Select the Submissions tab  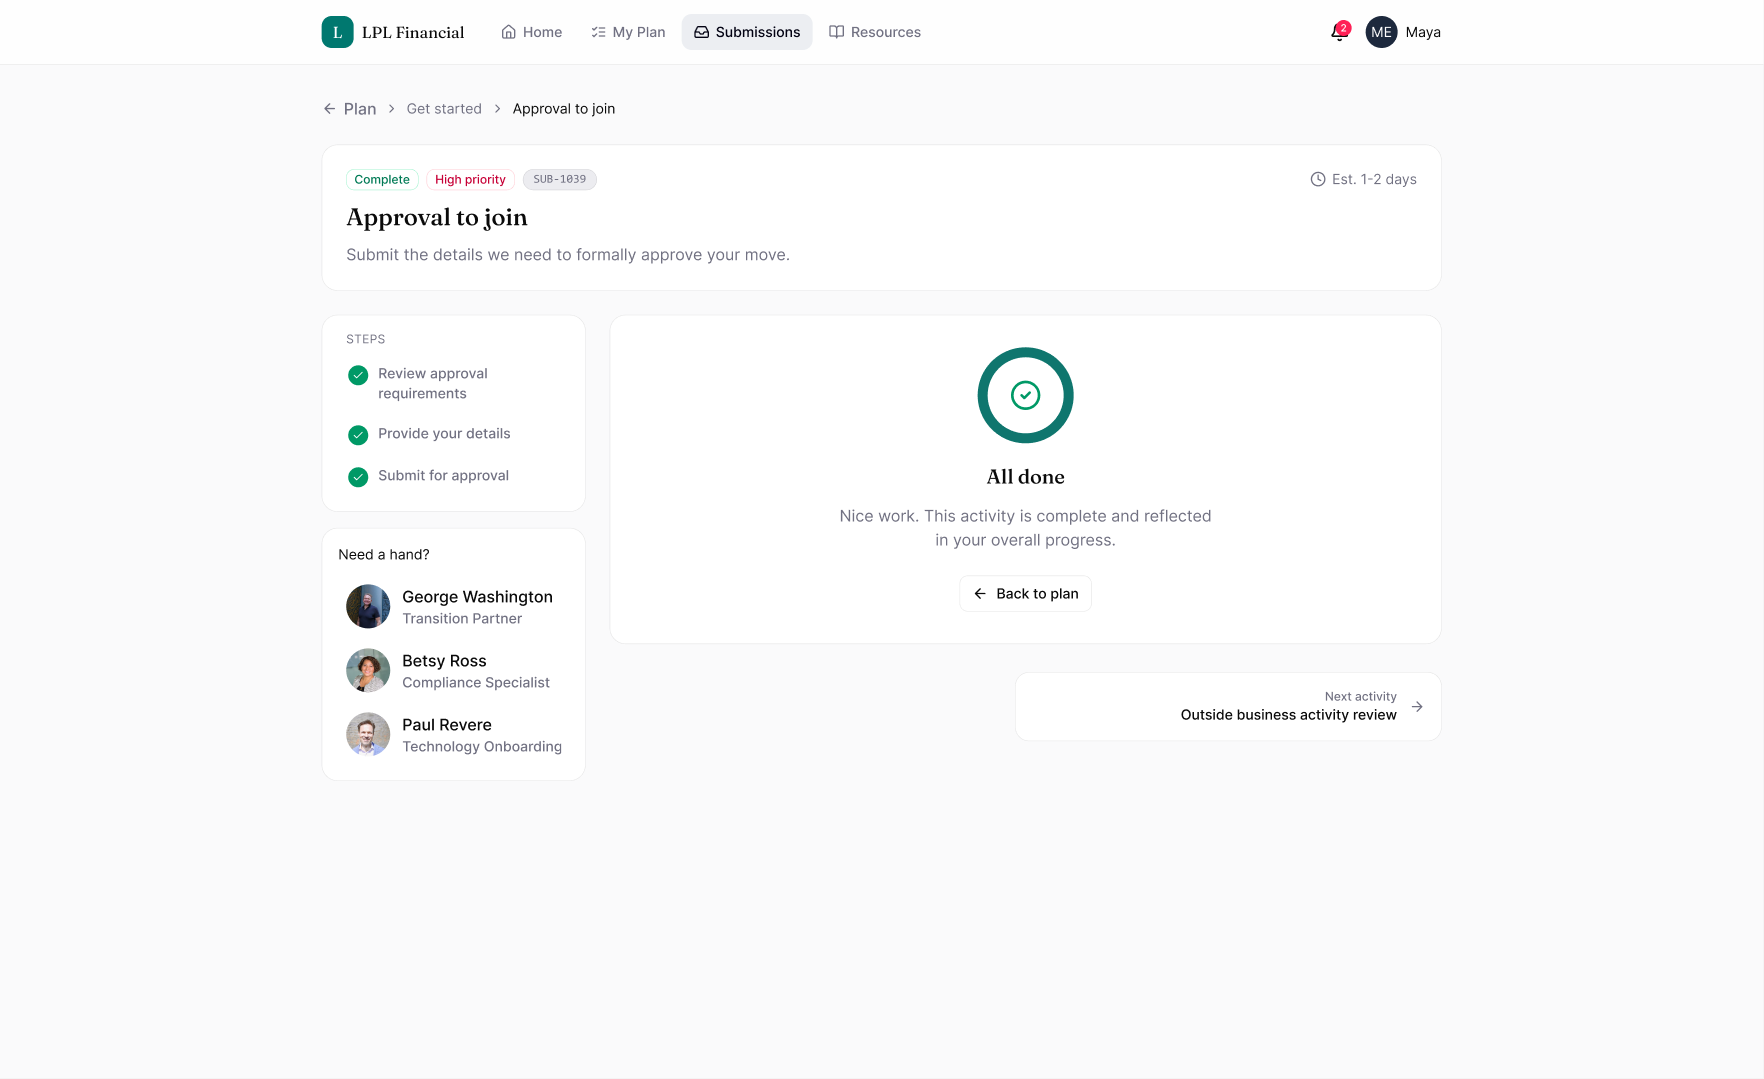point(747,32)
